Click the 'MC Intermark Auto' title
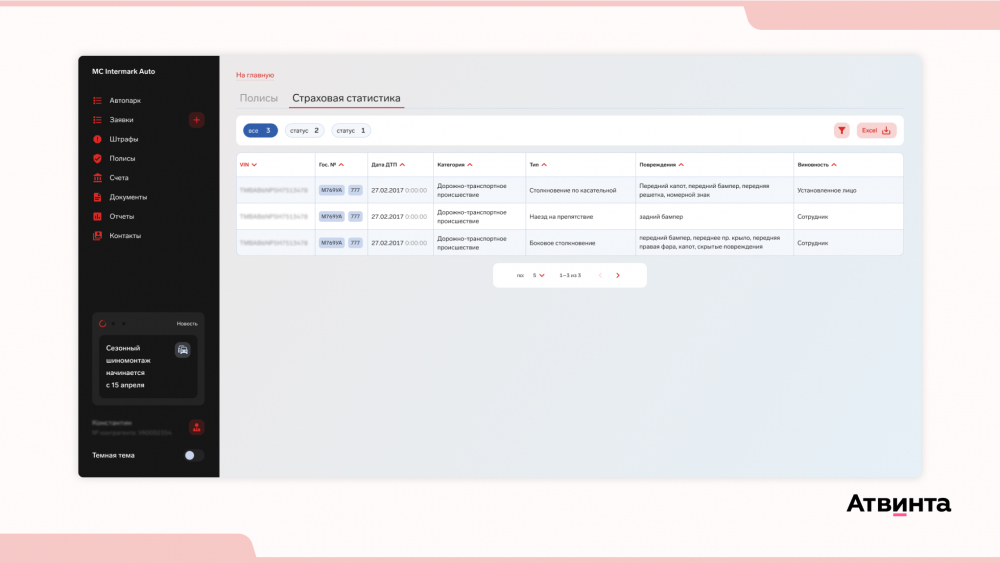1000x563 pixels. [124, 71]
